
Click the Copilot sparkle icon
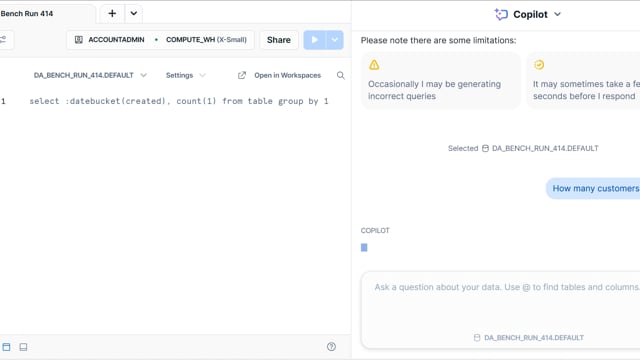pos(501,14)
